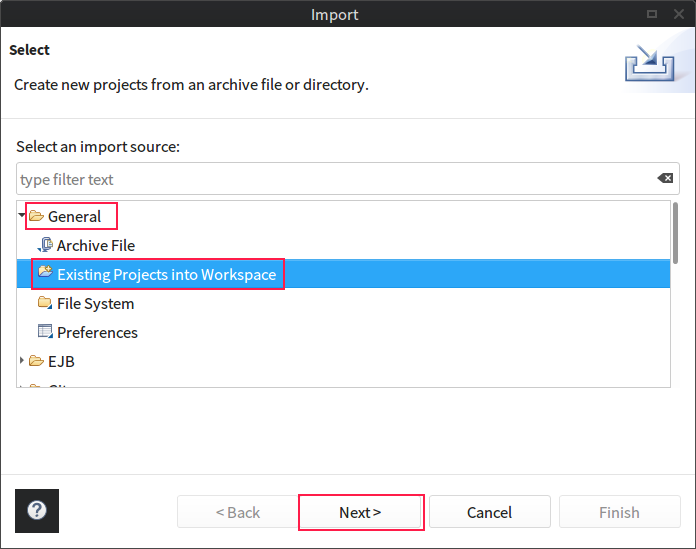The image size is (696, 549).
Task: Select the General category label
Action: tap(75, 217)
